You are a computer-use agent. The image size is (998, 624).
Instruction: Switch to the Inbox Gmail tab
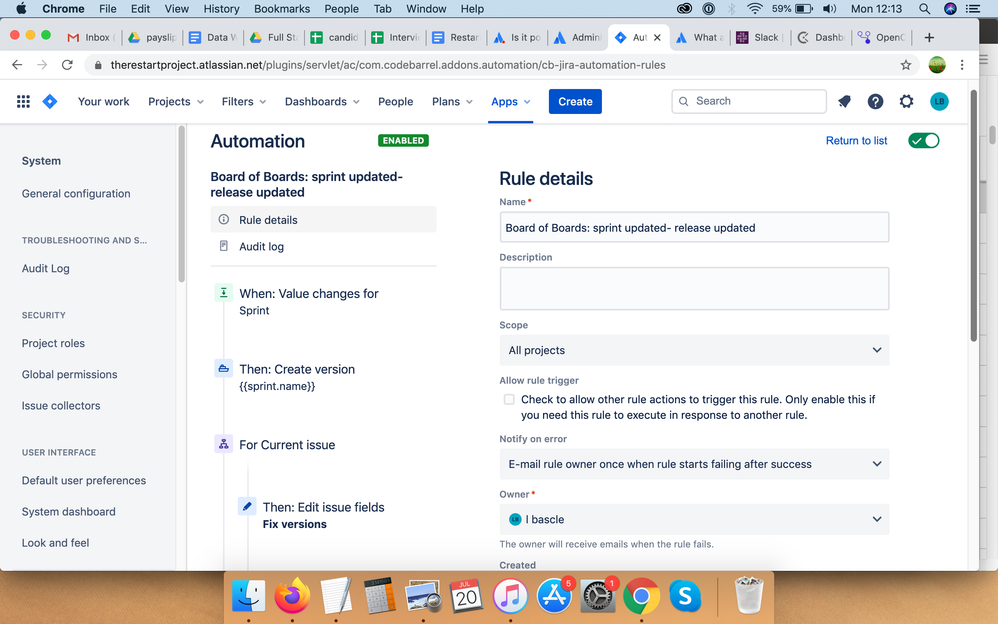(x=91, y=38)
